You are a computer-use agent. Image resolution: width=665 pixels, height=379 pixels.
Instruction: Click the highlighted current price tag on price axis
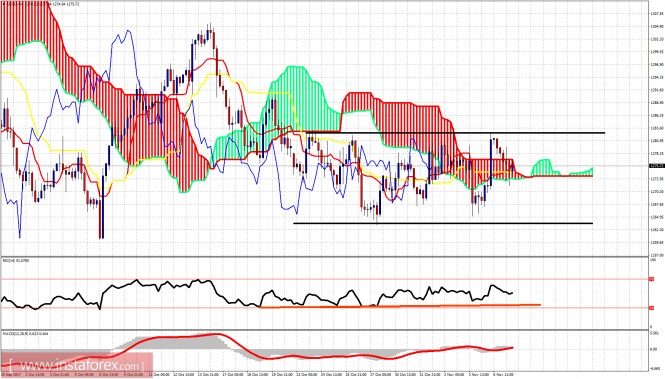point(656,166)
